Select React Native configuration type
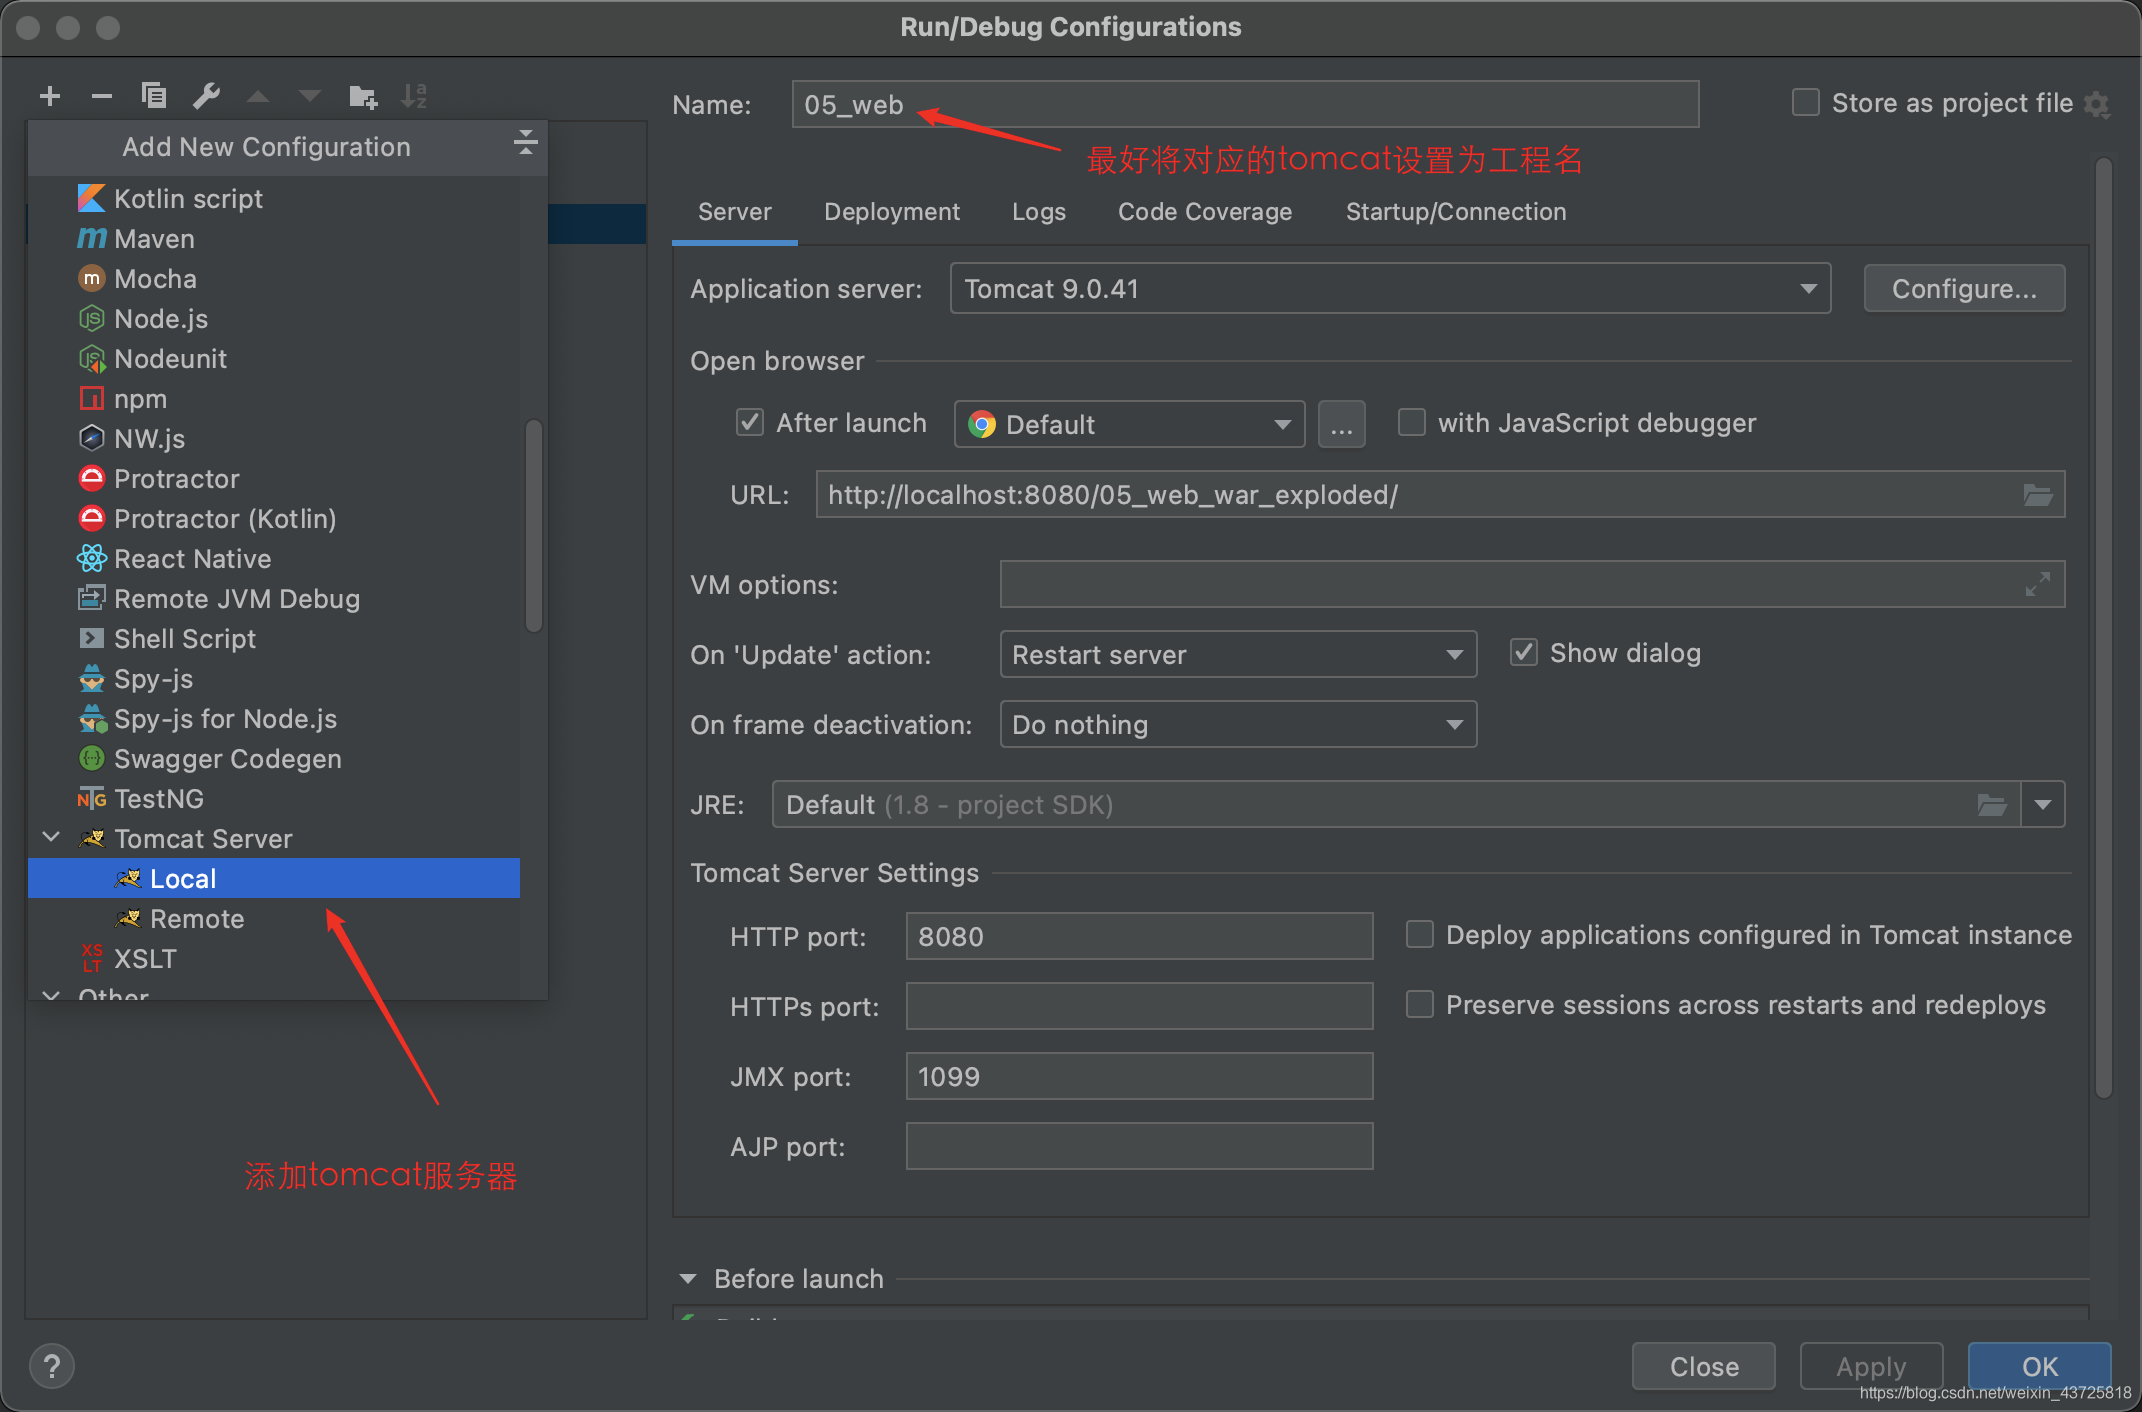The image size is (2142, 1412). [274, 558]
